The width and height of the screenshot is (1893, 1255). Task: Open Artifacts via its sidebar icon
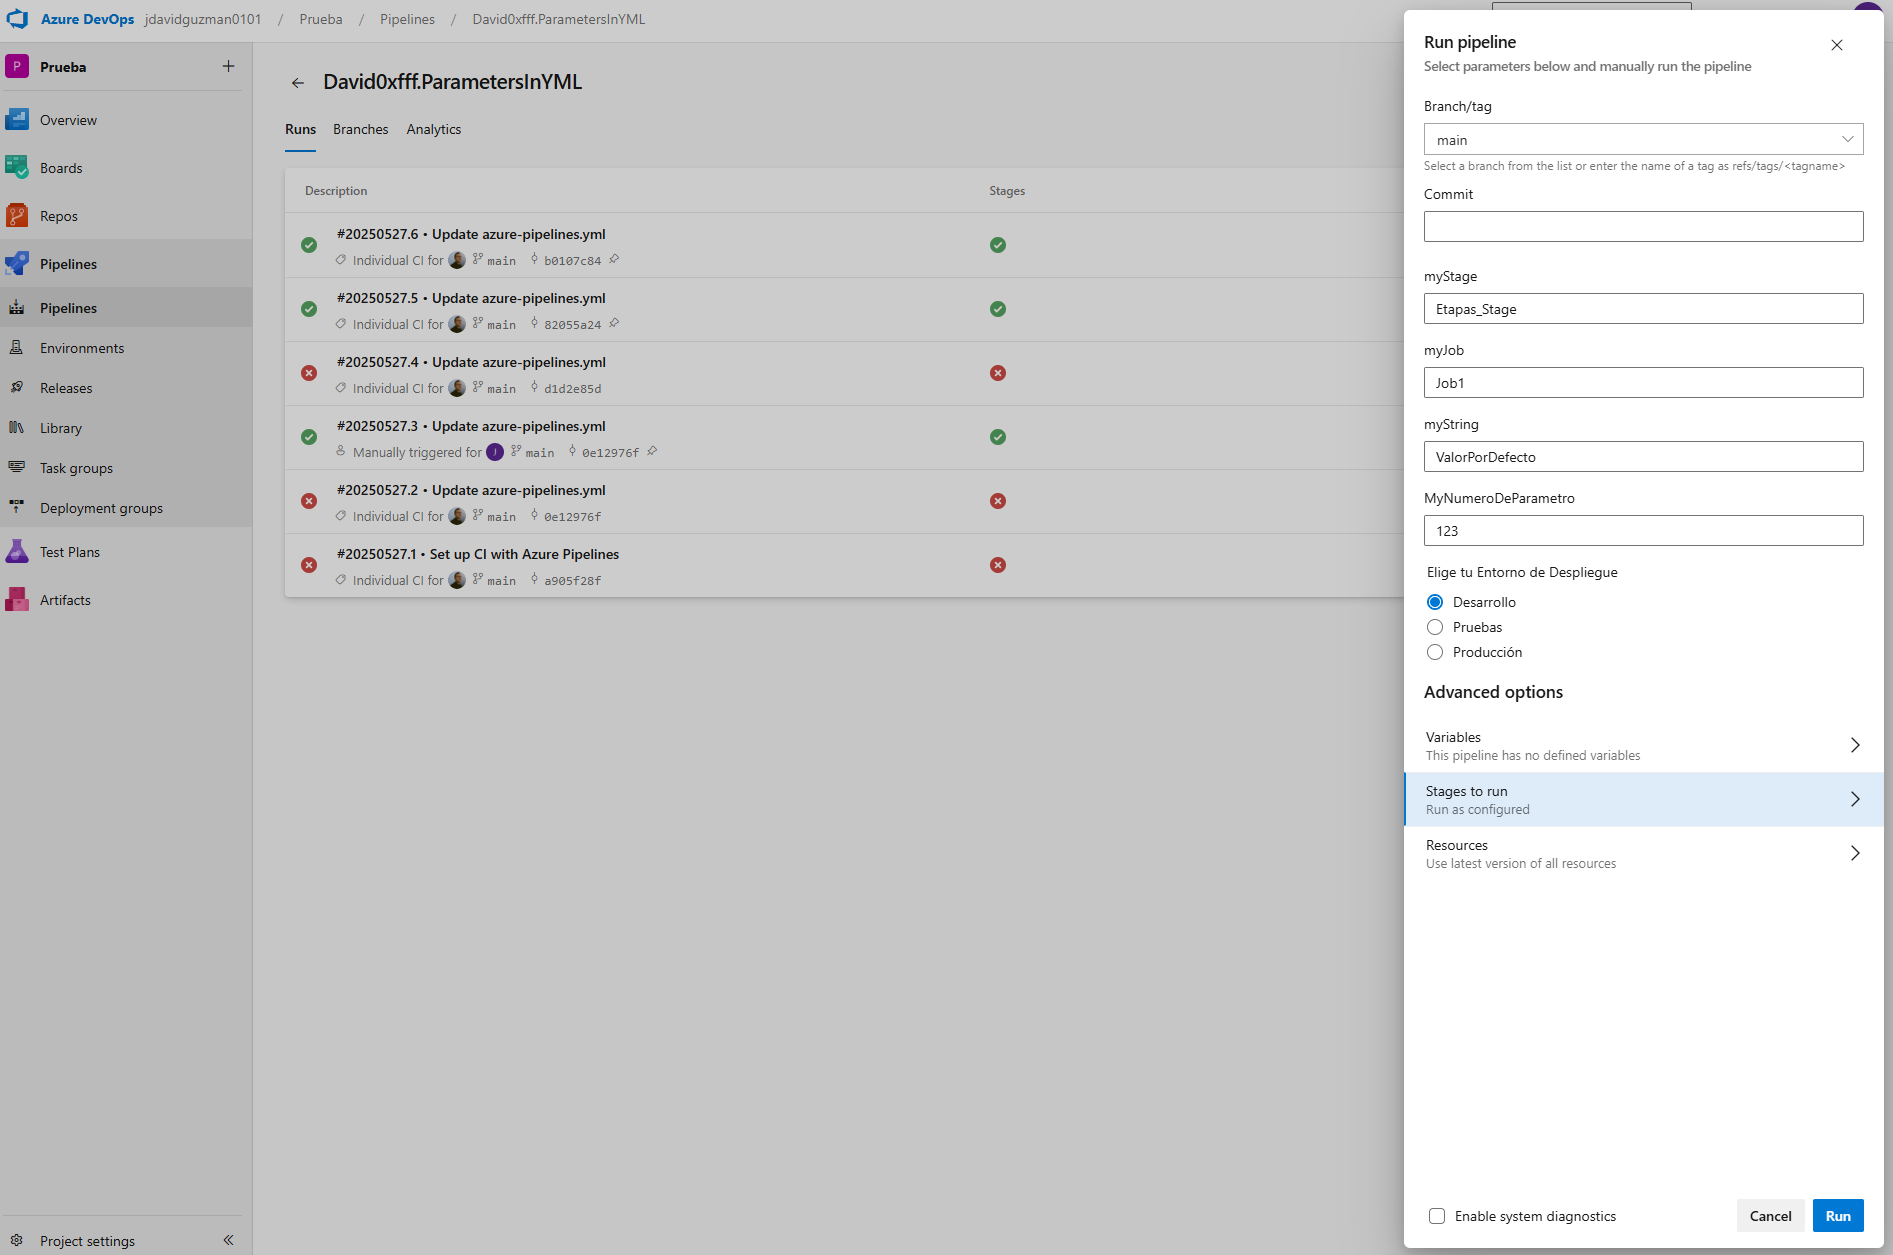pyautogui.click(x=17, y=600)
